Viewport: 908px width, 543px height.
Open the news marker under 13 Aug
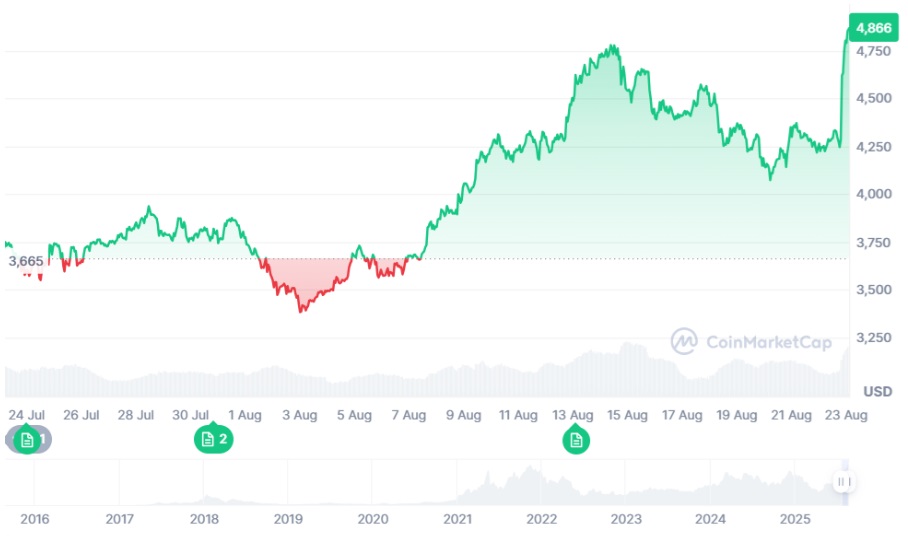pos(576,441)
